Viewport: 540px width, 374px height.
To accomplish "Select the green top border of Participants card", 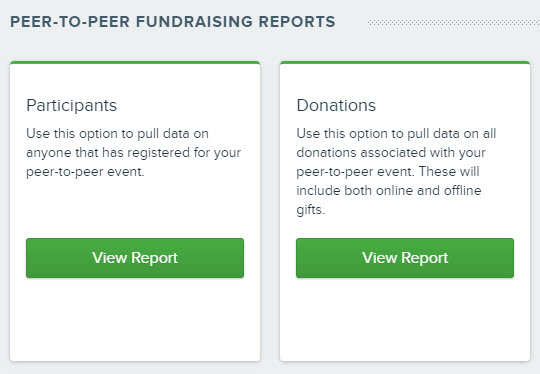I will click(x=135, y=63).
